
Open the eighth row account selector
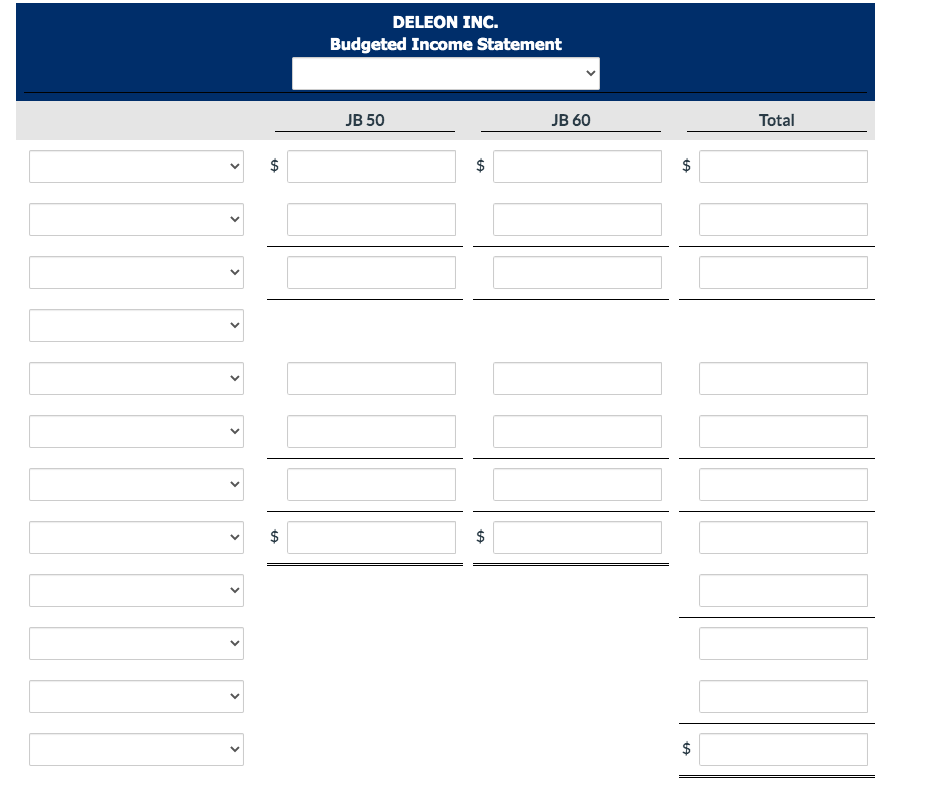[136, 537]
